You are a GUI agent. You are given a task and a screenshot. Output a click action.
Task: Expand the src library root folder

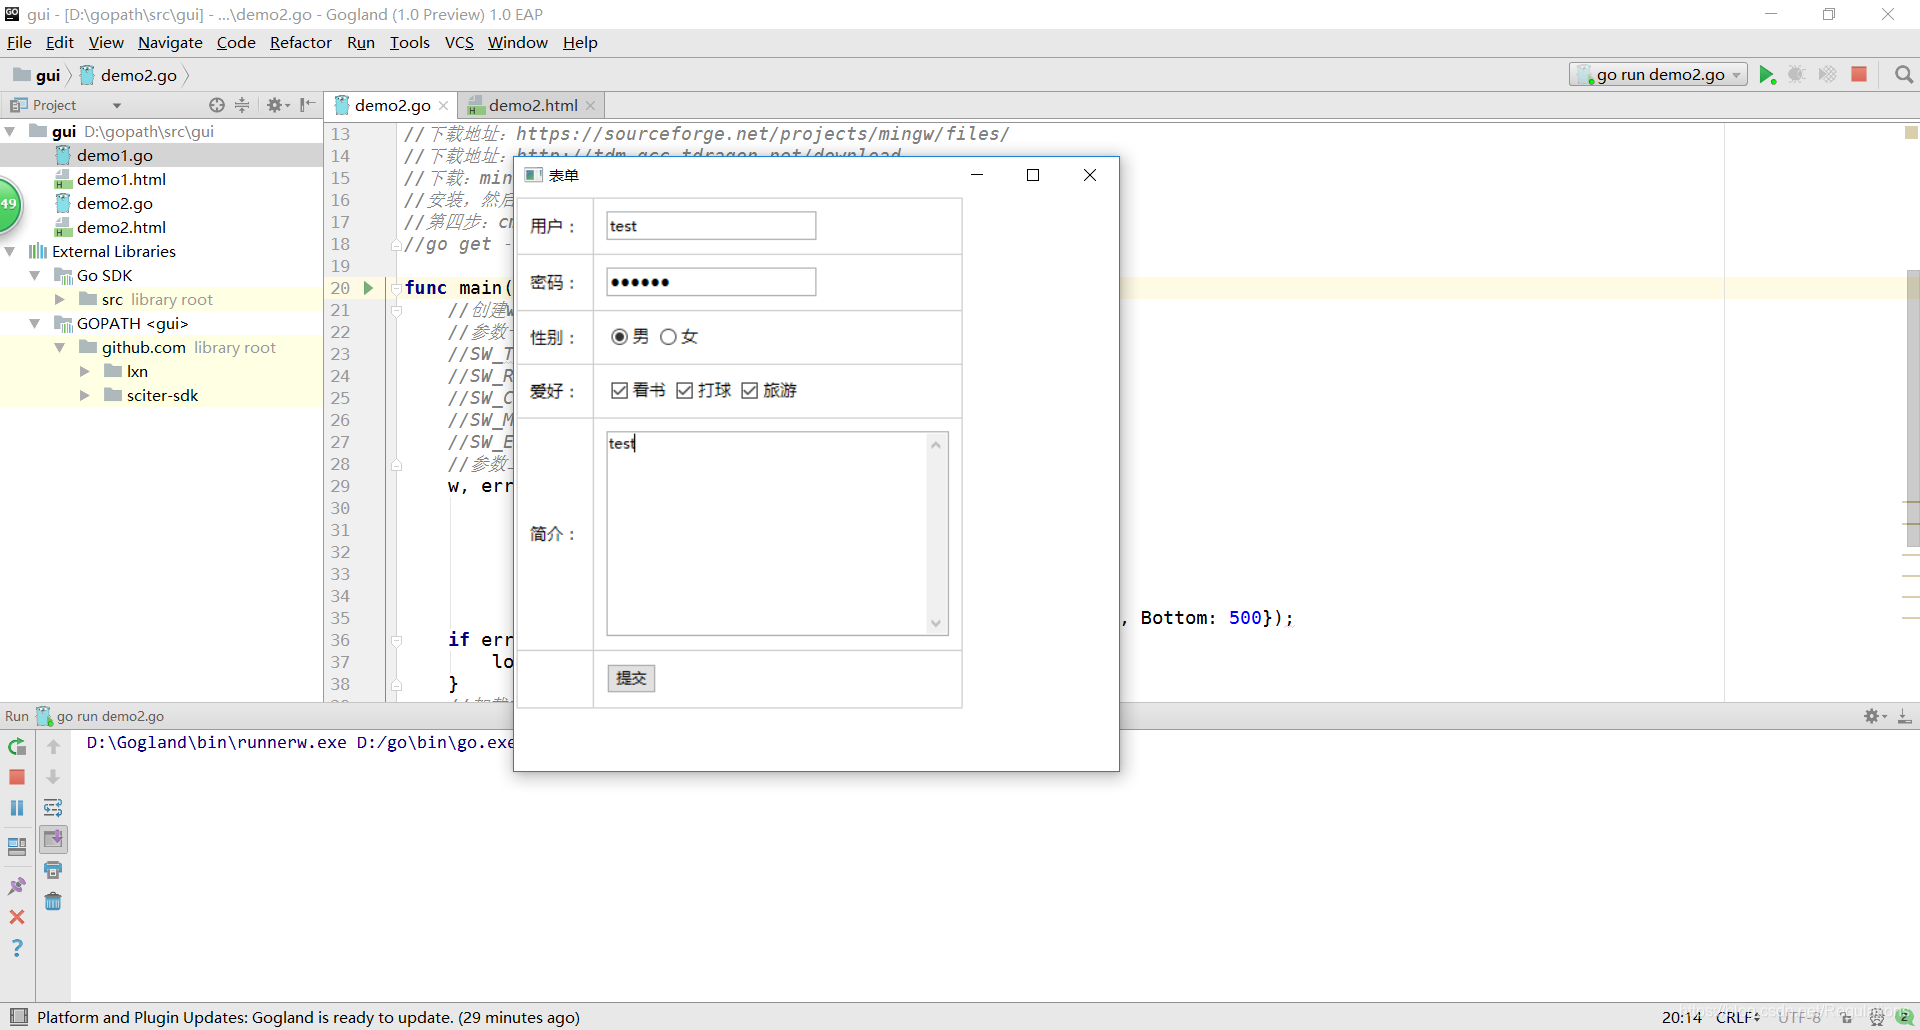pos(60,299)
